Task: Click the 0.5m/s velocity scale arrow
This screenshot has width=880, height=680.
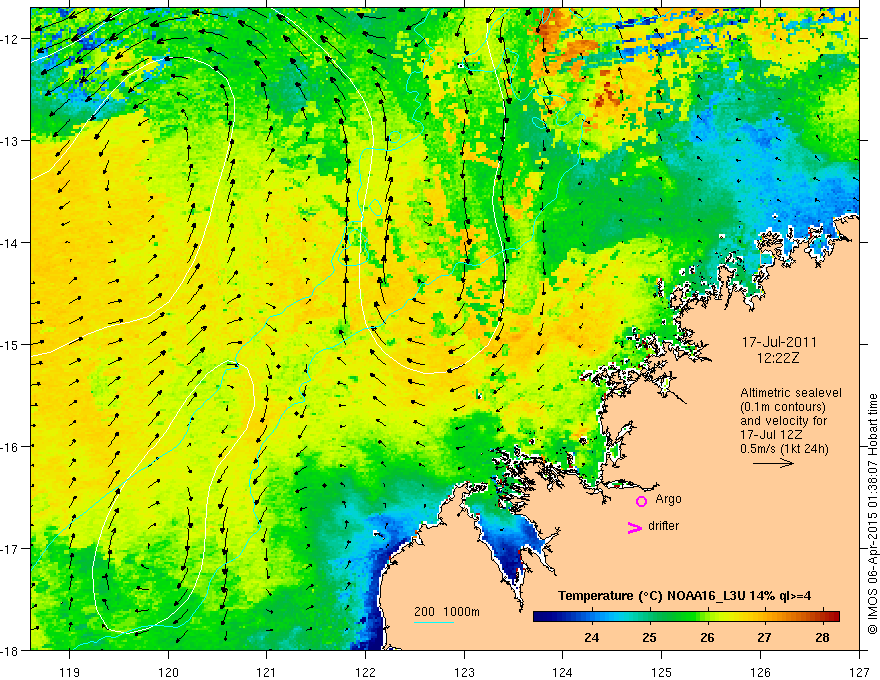Action: 773,463
